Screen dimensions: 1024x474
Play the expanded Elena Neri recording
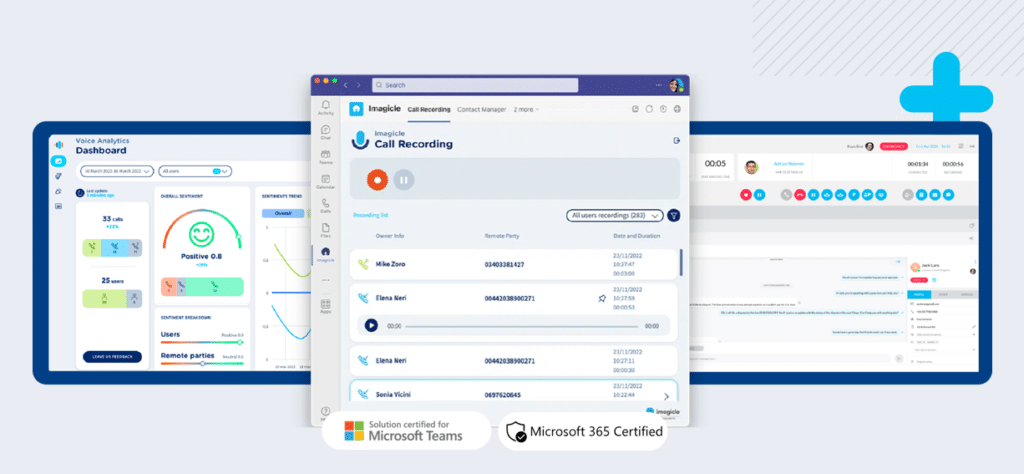point(371,325)
